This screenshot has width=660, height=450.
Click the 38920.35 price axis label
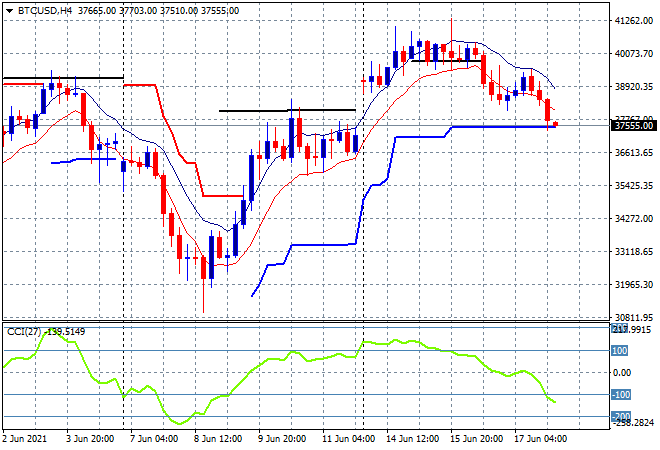634,86
